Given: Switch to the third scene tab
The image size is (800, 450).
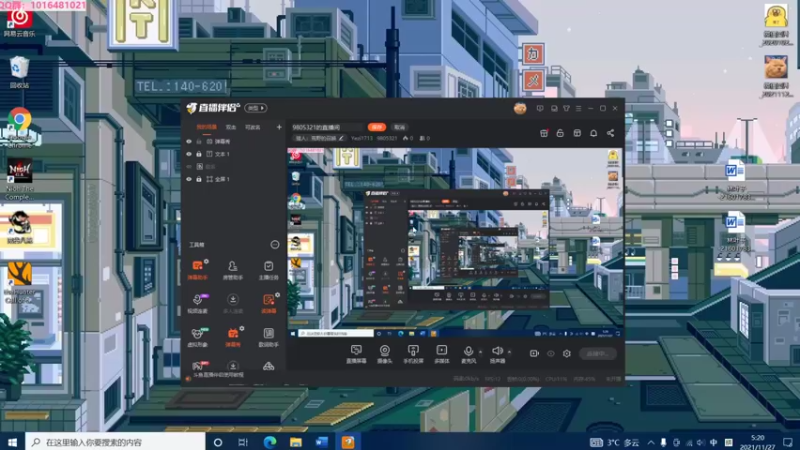Looking at the screenshot, I should point(253,127).
